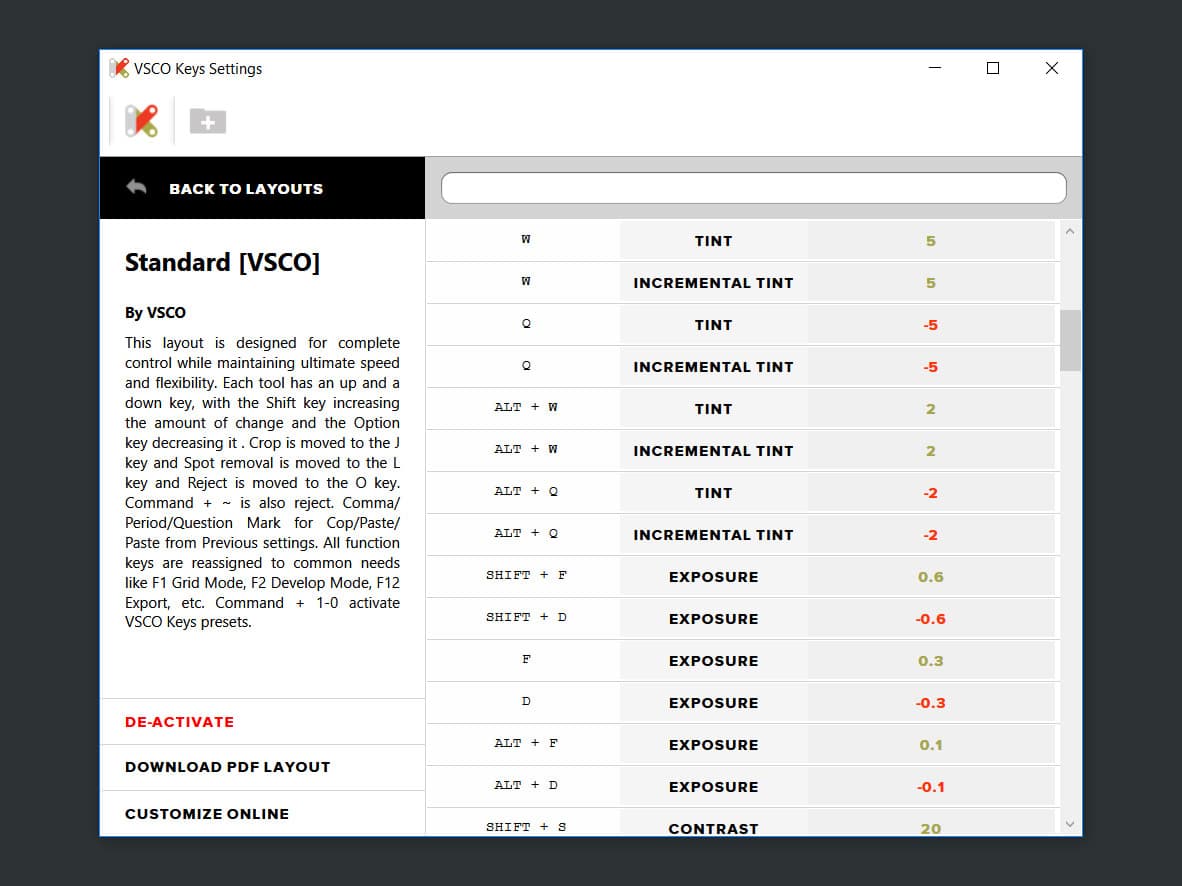Maximize the VSCO Keys Settings window
This screenshot has height=886, width=1182.
point(993,68)
